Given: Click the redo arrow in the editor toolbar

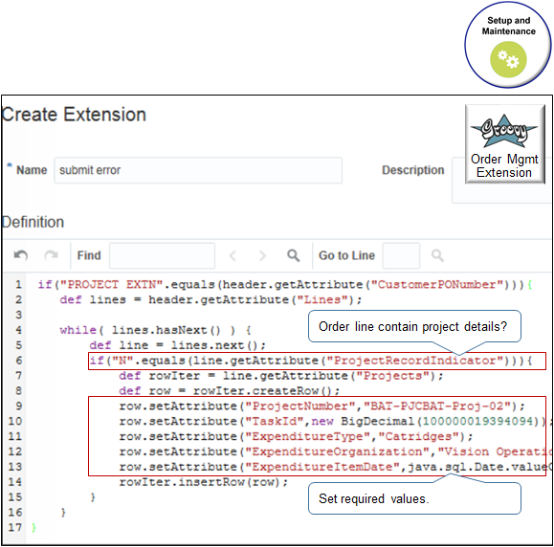Looking at the screenshot, I should tap(51, 255).
